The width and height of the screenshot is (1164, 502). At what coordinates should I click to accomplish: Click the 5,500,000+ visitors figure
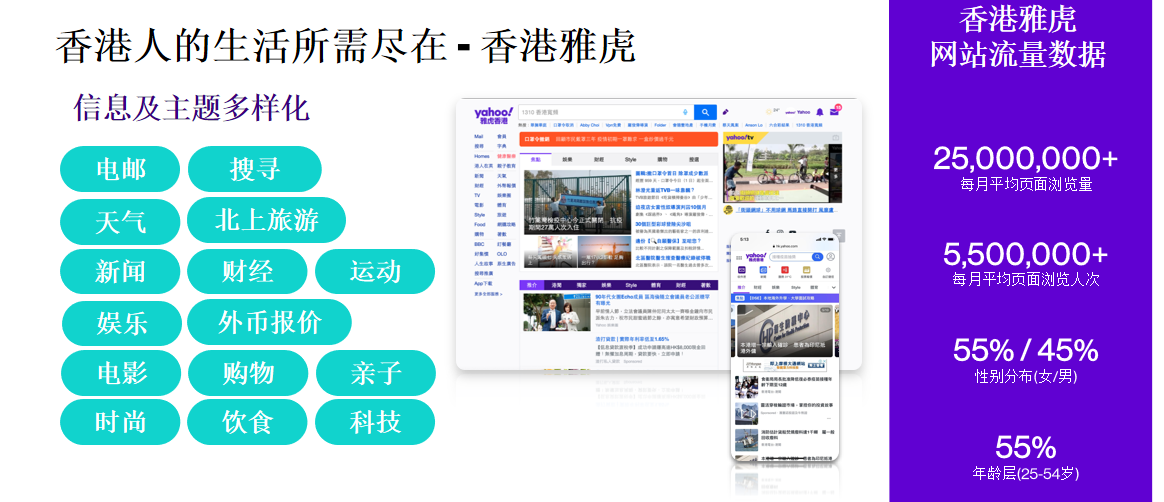click(1026, 255)
